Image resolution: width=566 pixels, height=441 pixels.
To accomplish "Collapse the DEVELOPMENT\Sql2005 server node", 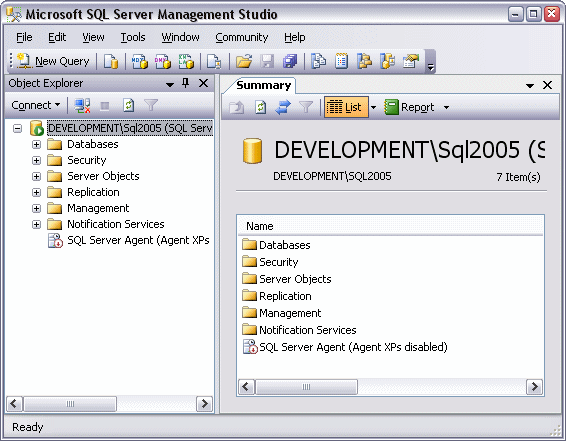I will coord(17,128).
